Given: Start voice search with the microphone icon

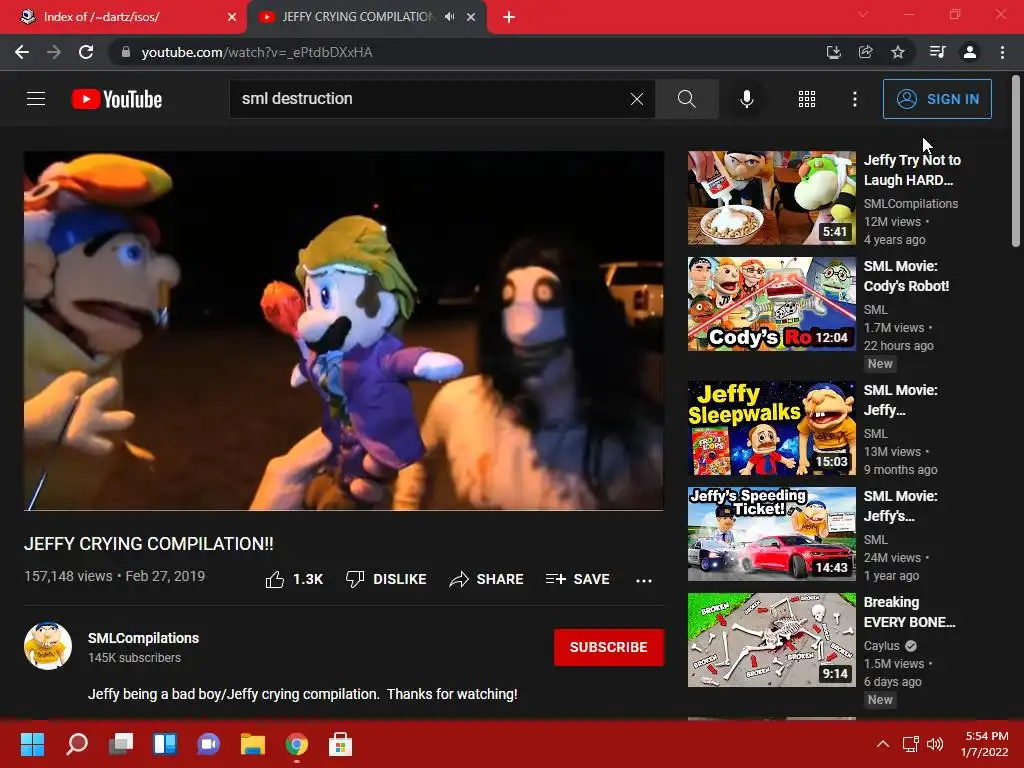Looking at the screenshot, I should pyautogui.click(x=747, y=99).
